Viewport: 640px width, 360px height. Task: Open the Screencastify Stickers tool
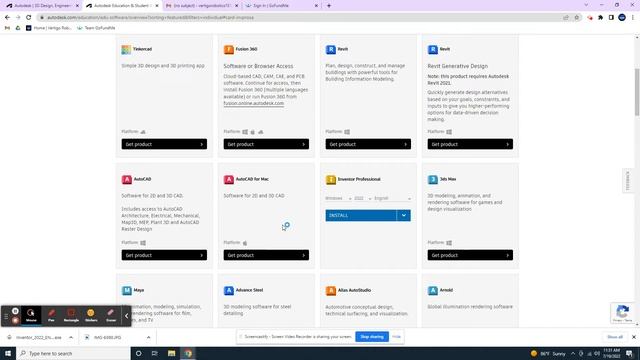(91, 316)
